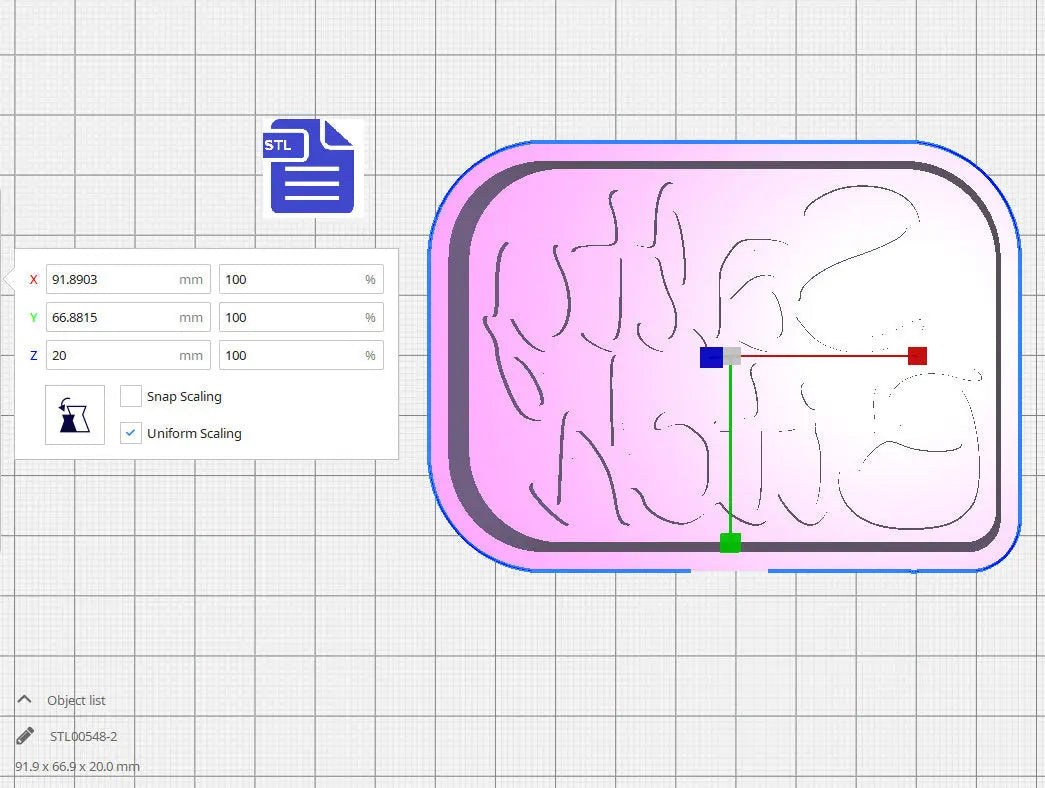Select the green Y-axis scale handle
This screenshot has width=1045, height=788.
tap(730, 541)
